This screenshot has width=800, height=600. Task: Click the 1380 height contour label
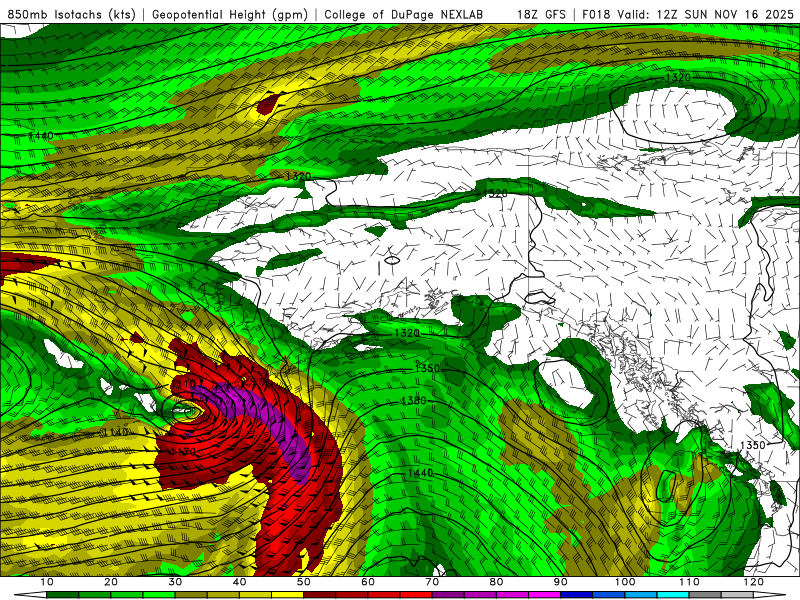click(413, 401)
